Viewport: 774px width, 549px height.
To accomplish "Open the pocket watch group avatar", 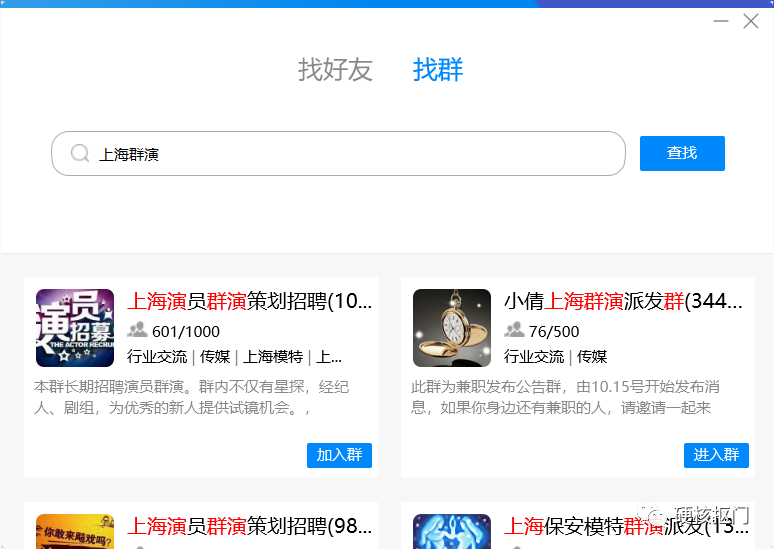I will pos(452,328).
